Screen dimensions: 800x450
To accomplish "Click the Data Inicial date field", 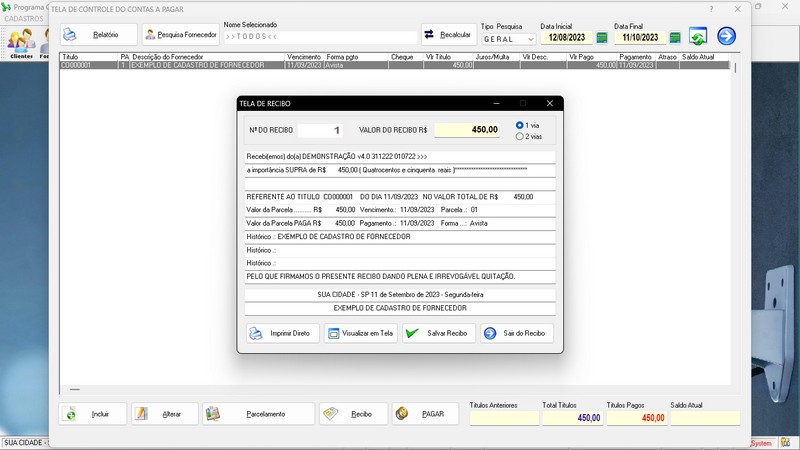I will (x=566, y=37).
